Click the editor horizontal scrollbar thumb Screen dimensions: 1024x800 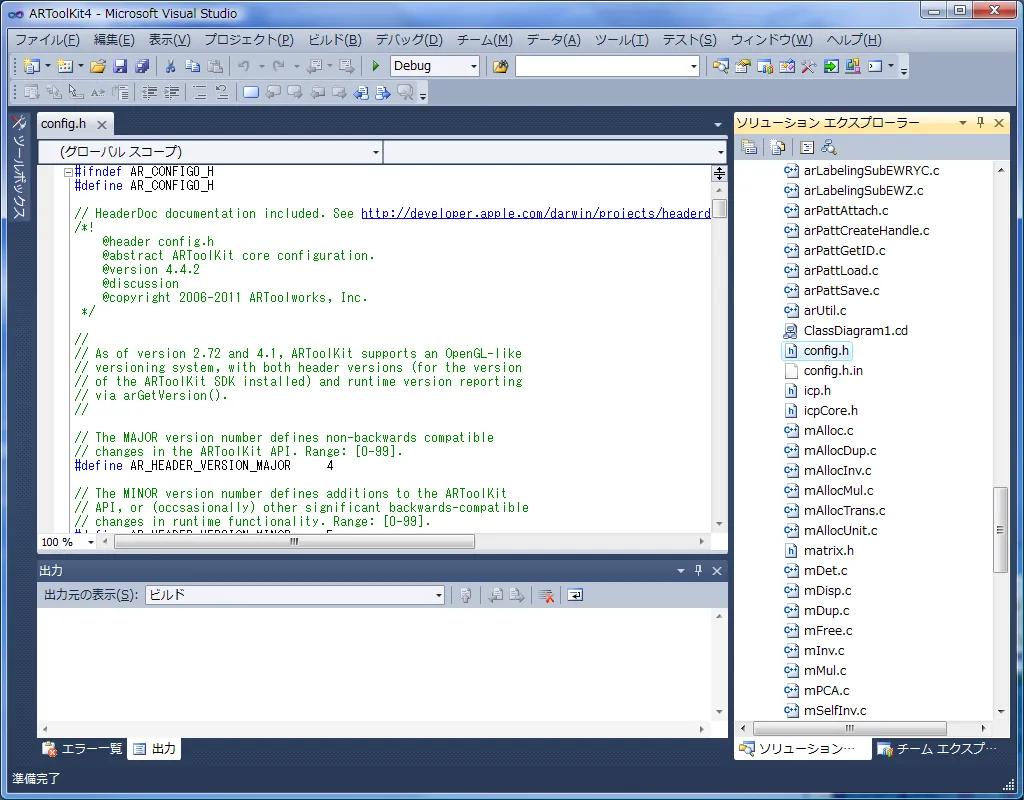pos(295,541)
